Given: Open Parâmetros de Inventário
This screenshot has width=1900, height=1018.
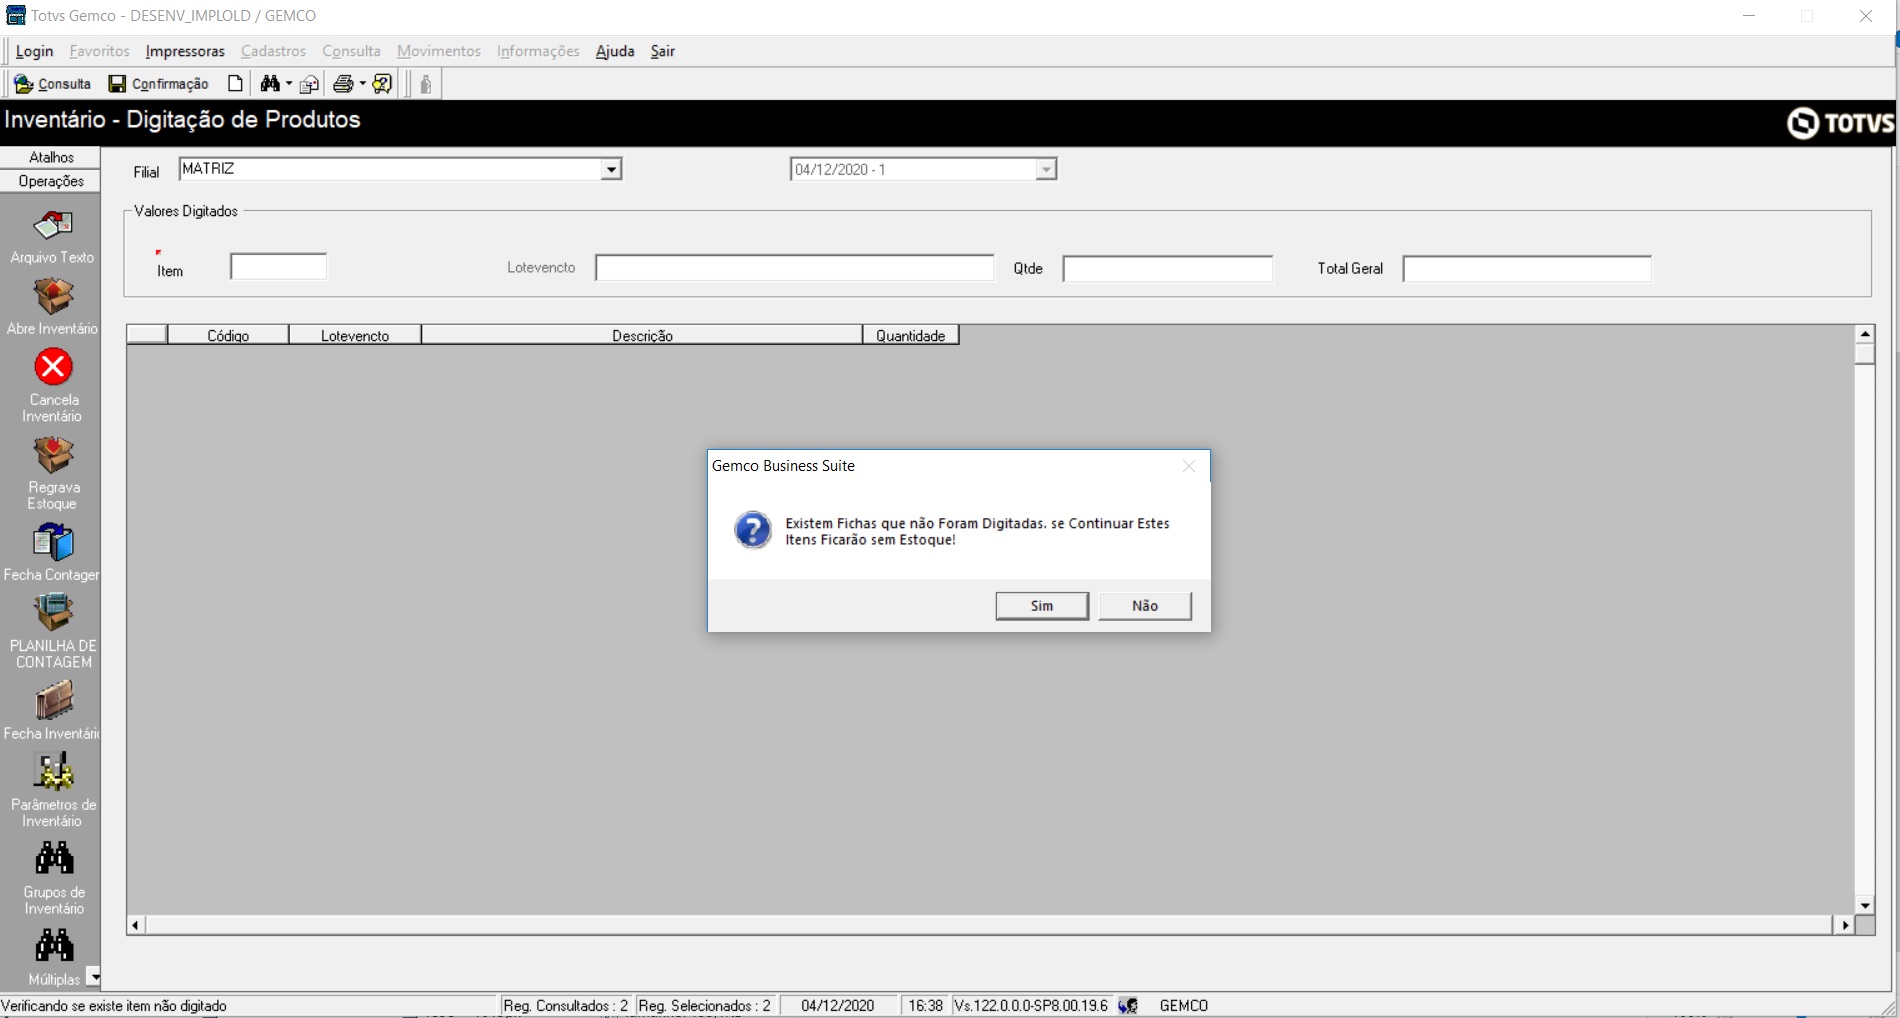Looking at the screenshot, I should tap(53, 771).
